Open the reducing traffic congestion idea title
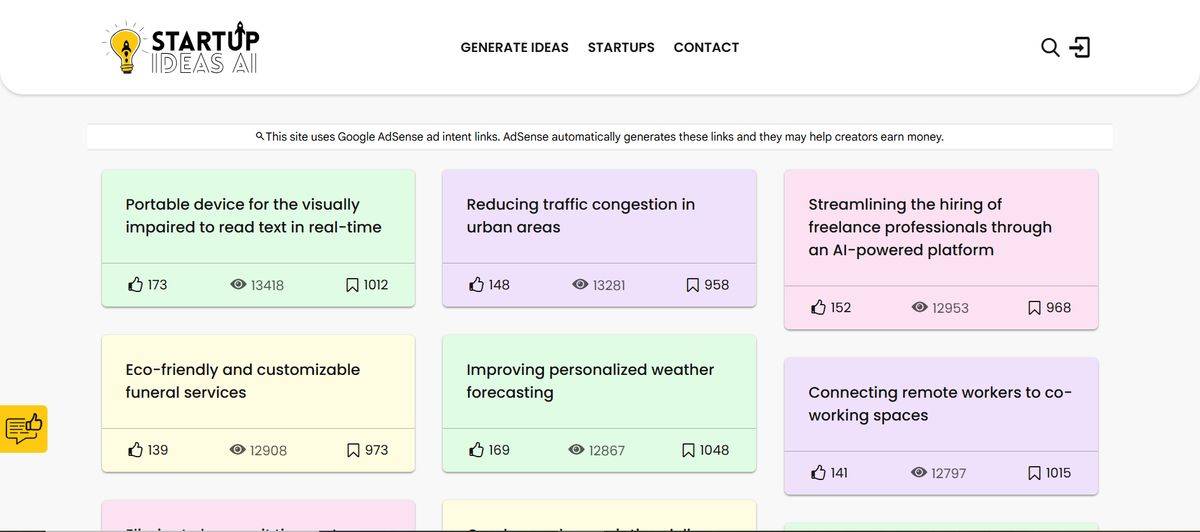Viewport: 1200px width, 532px height. pyautogui.click(x=580, y=216)
